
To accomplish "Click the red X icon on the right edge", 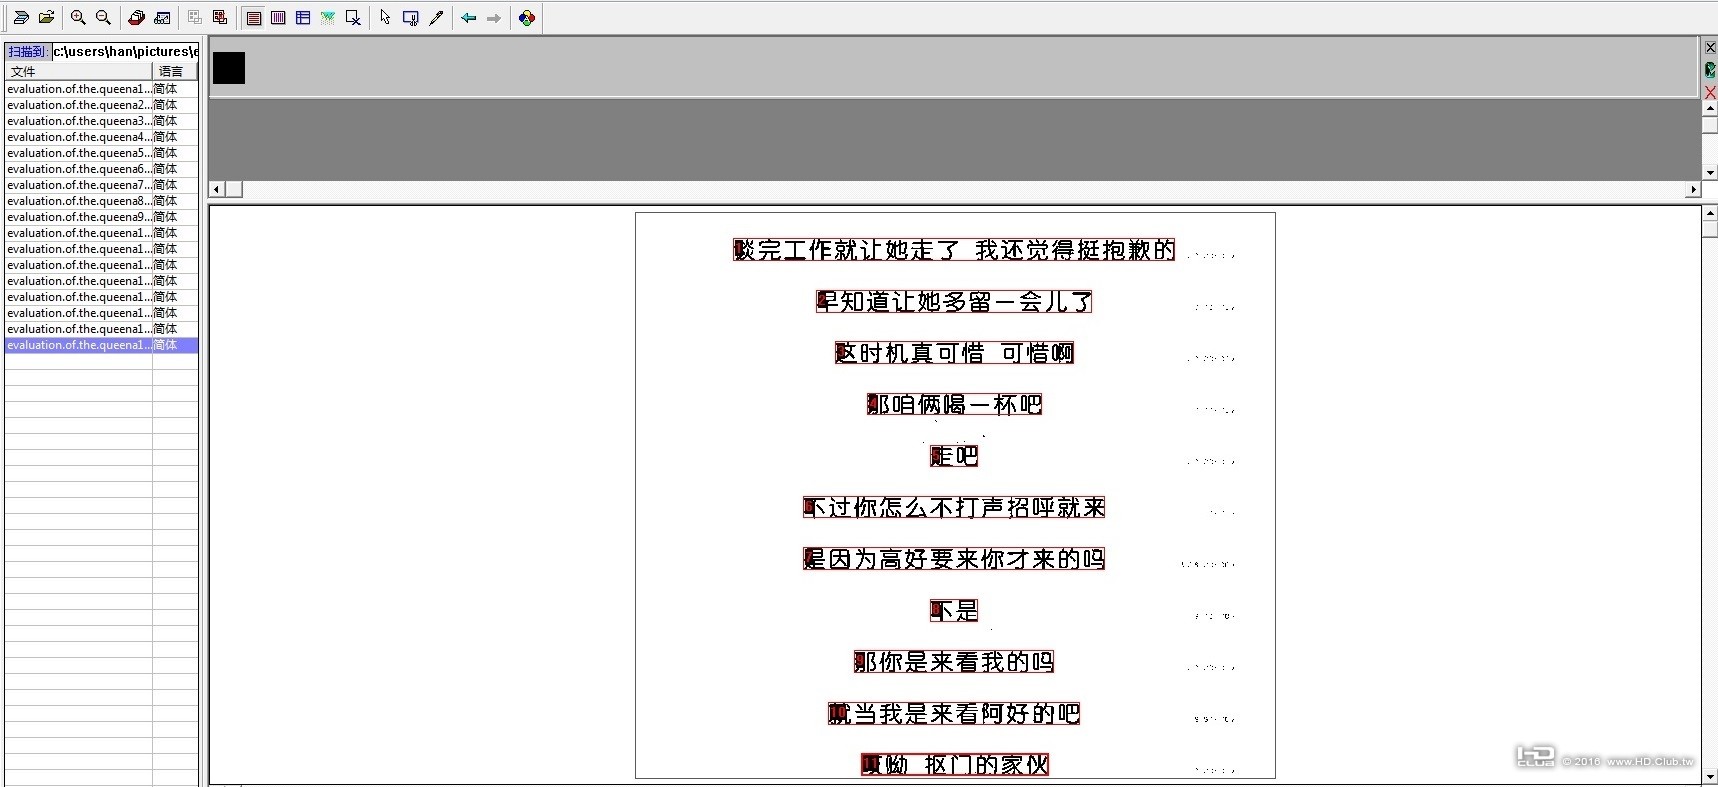I will coord(1710,92).
